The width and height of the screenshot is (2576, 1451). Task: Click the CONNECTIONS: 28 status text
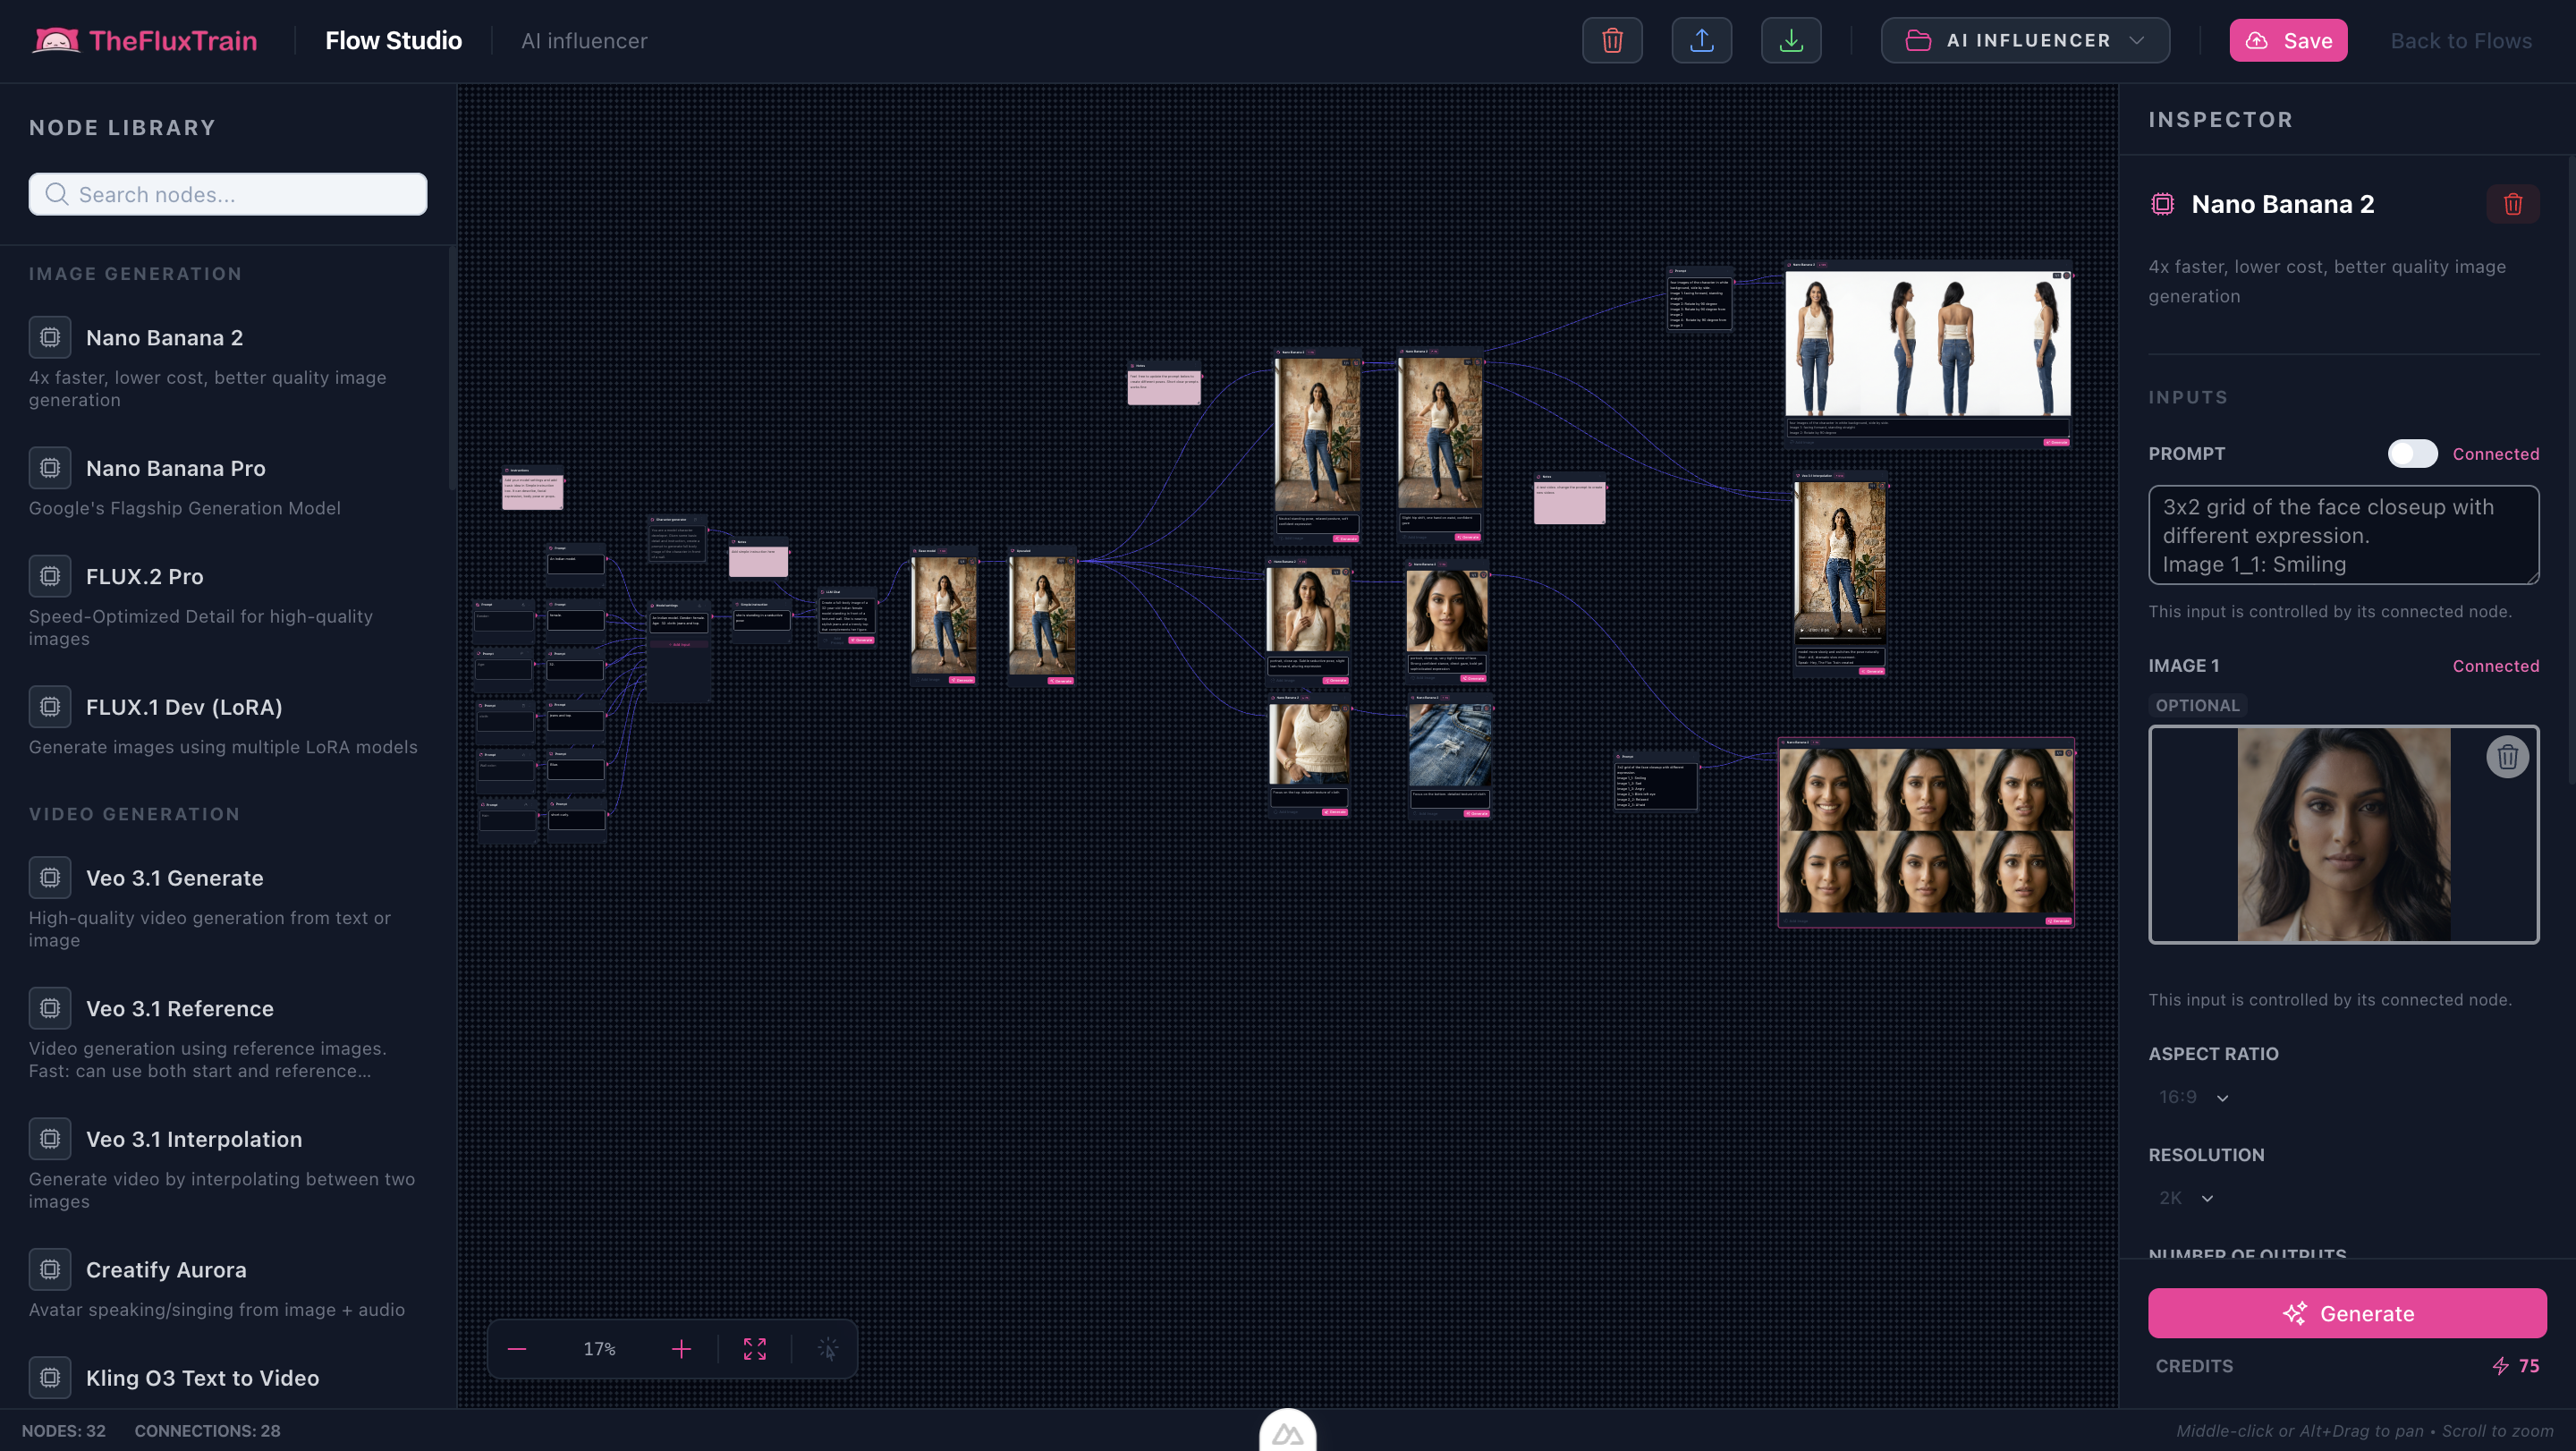[207, 1431]
